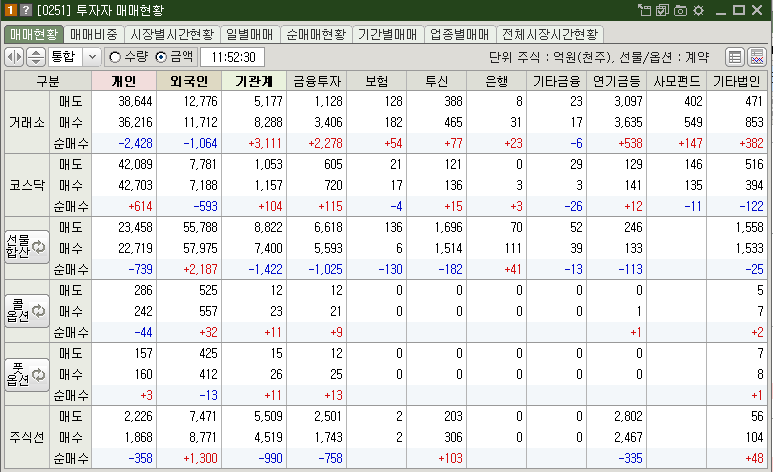This screenshot has height=472, width=773.
Task: Refresh the 풋옵션 row icon
Action: click(x=38, y=375)
